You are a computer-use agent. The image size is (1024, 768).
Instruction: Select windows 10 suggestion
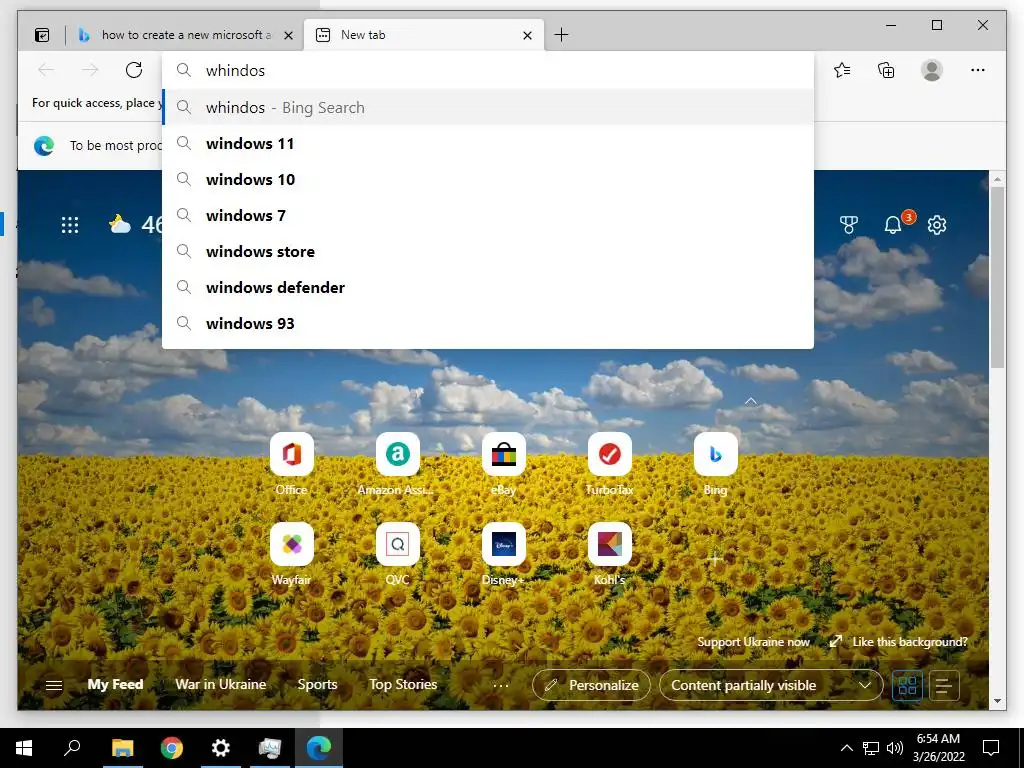click(x=488, y=180)
